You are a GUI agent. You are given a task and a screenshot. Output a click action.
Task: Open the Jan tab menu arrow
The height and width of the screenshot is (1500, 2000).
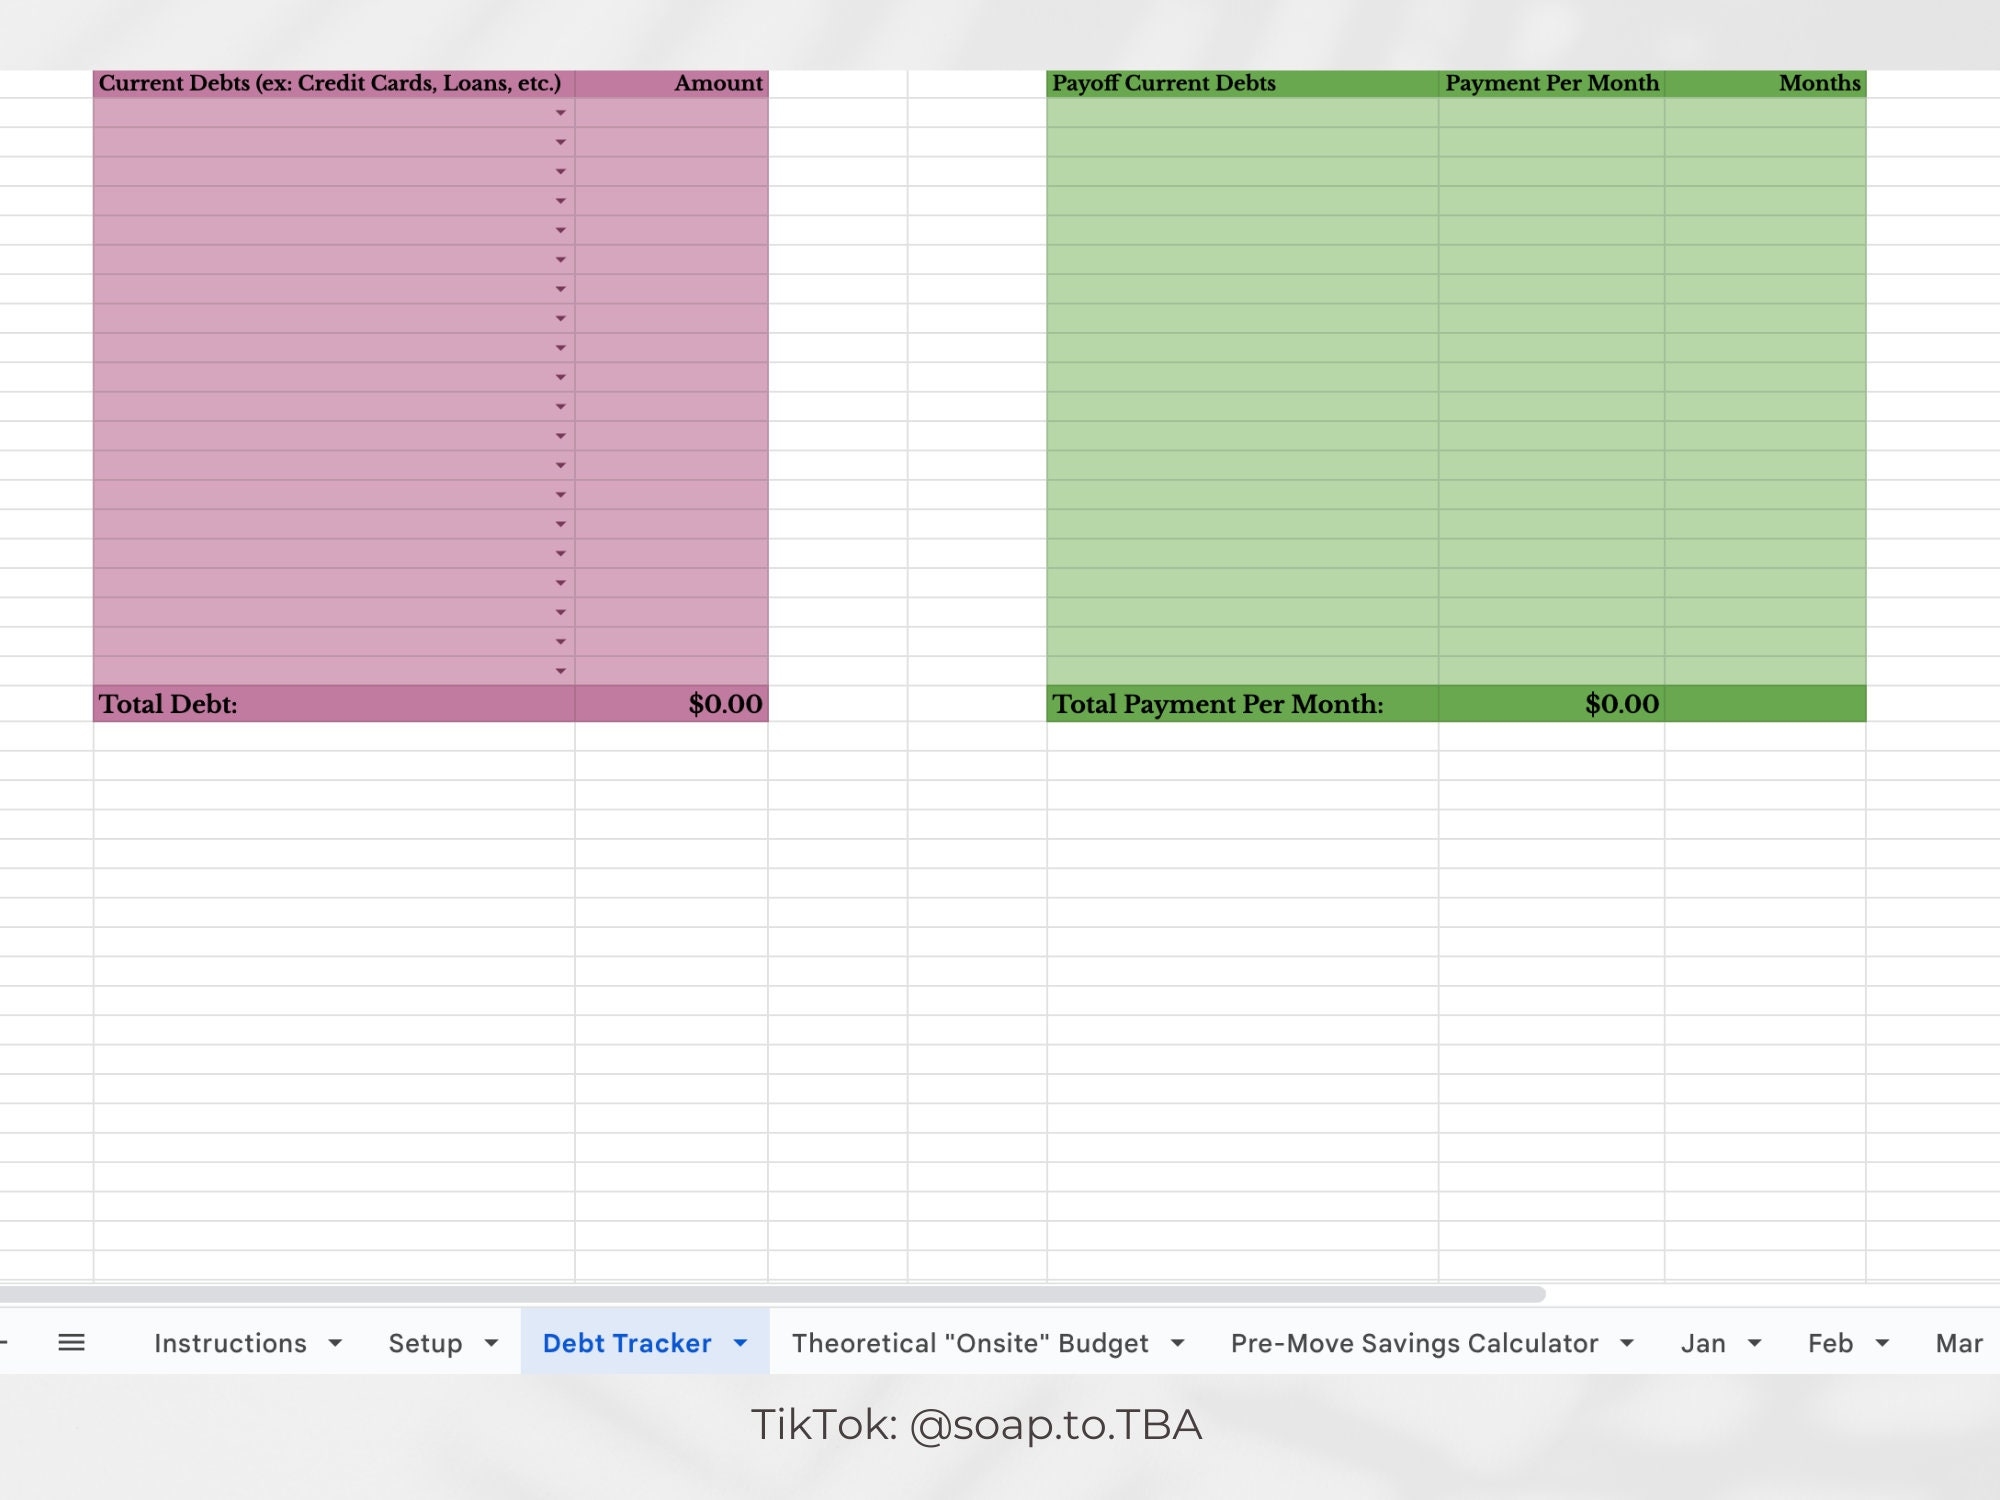click(1754, 1343)
